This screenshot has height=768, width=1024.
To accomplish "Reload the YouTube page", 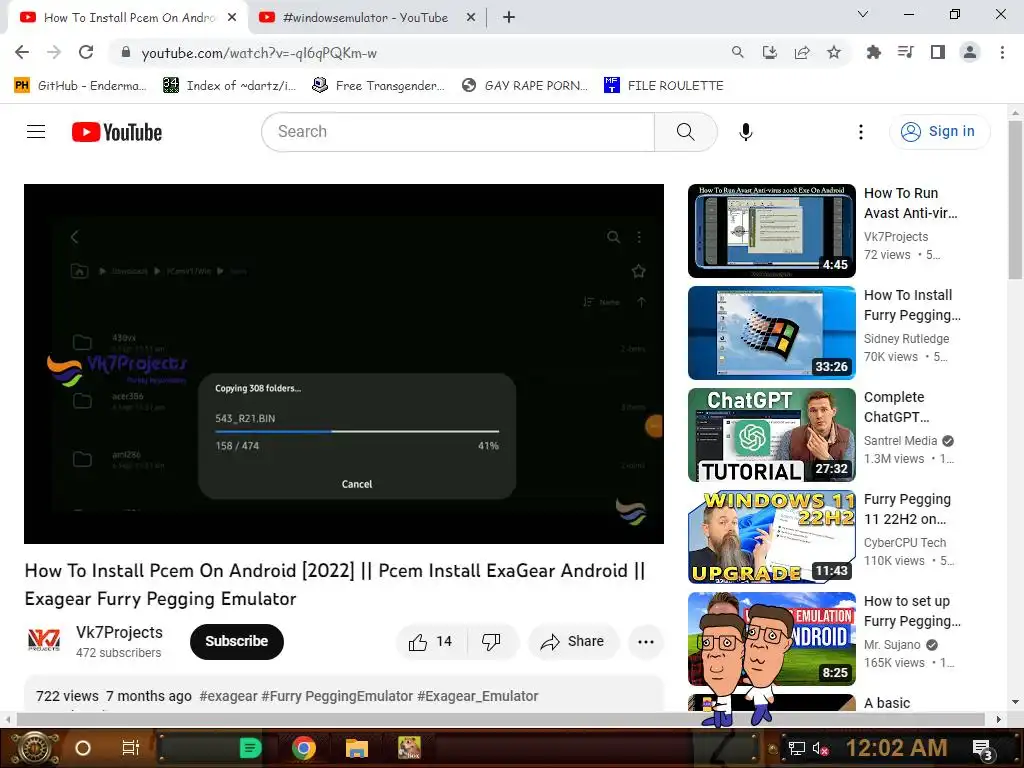I will point(86,52).
